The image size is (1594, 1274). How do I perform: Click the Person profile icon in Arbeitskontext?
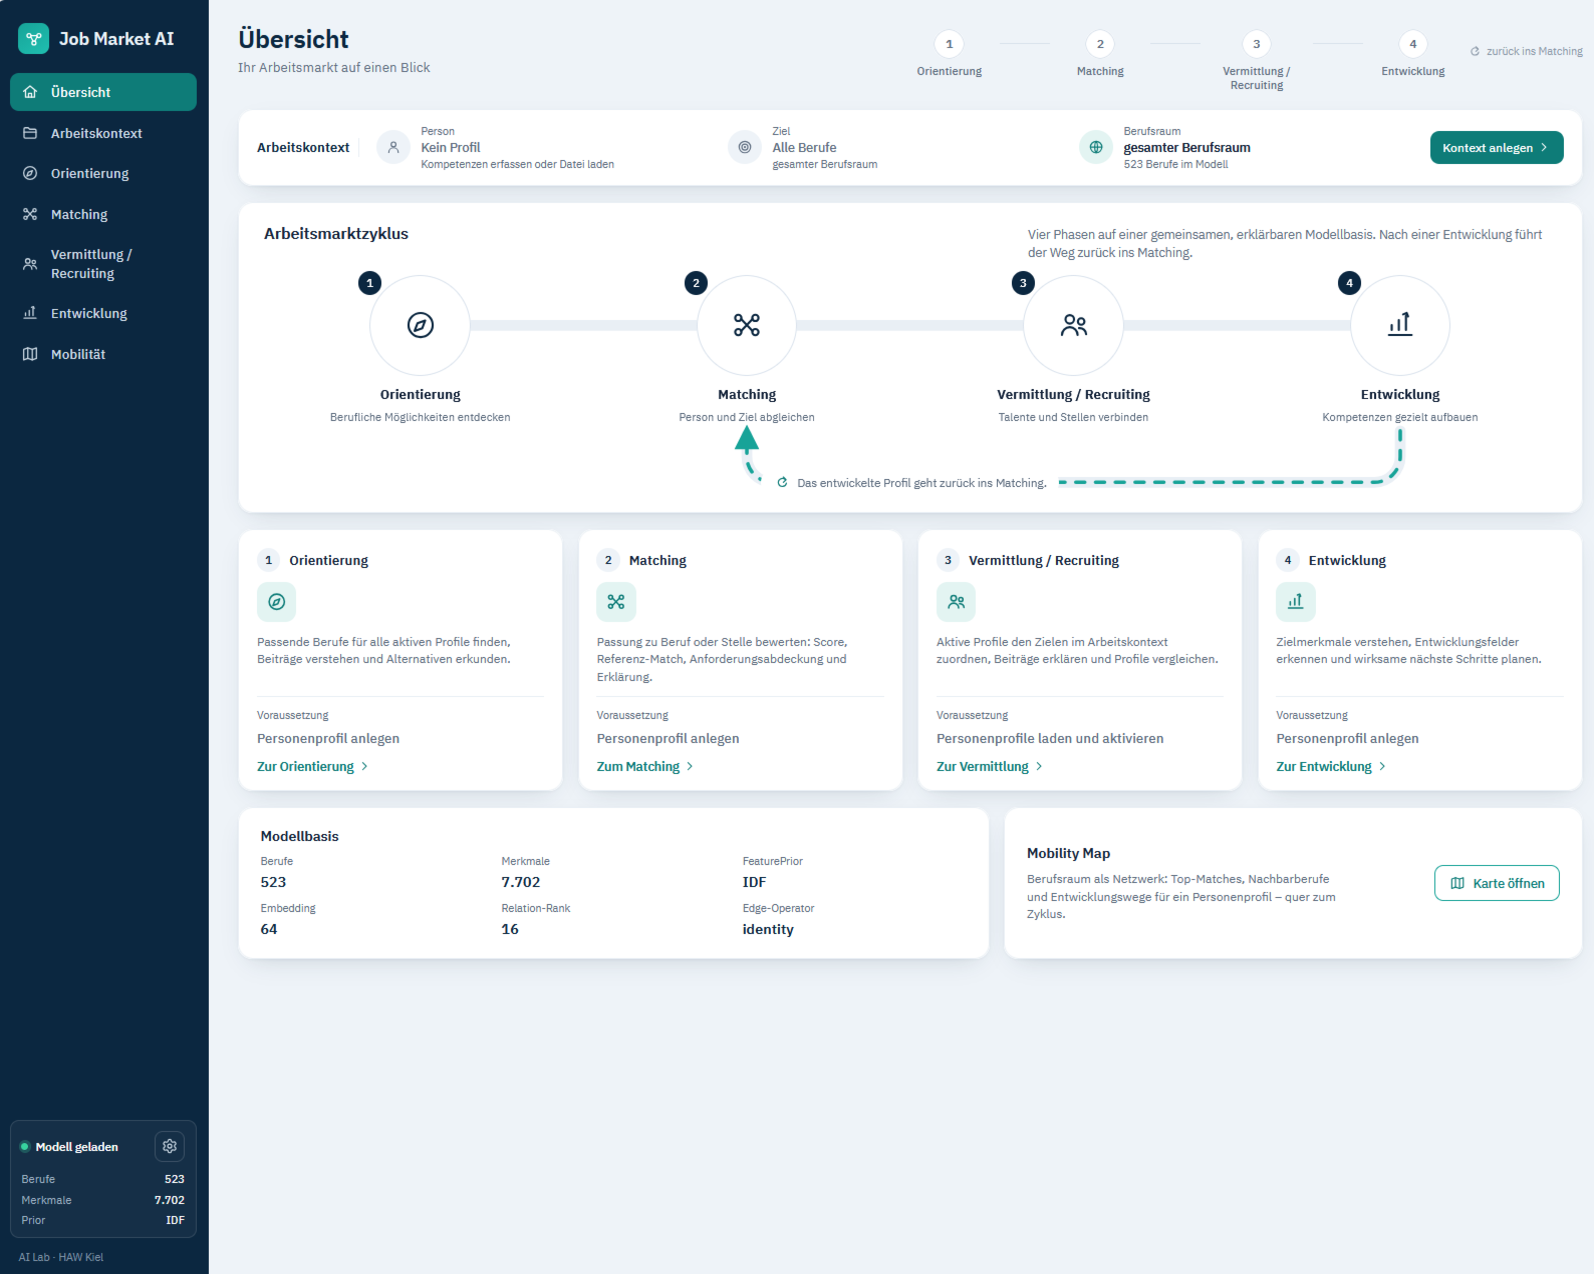[394, 147]
